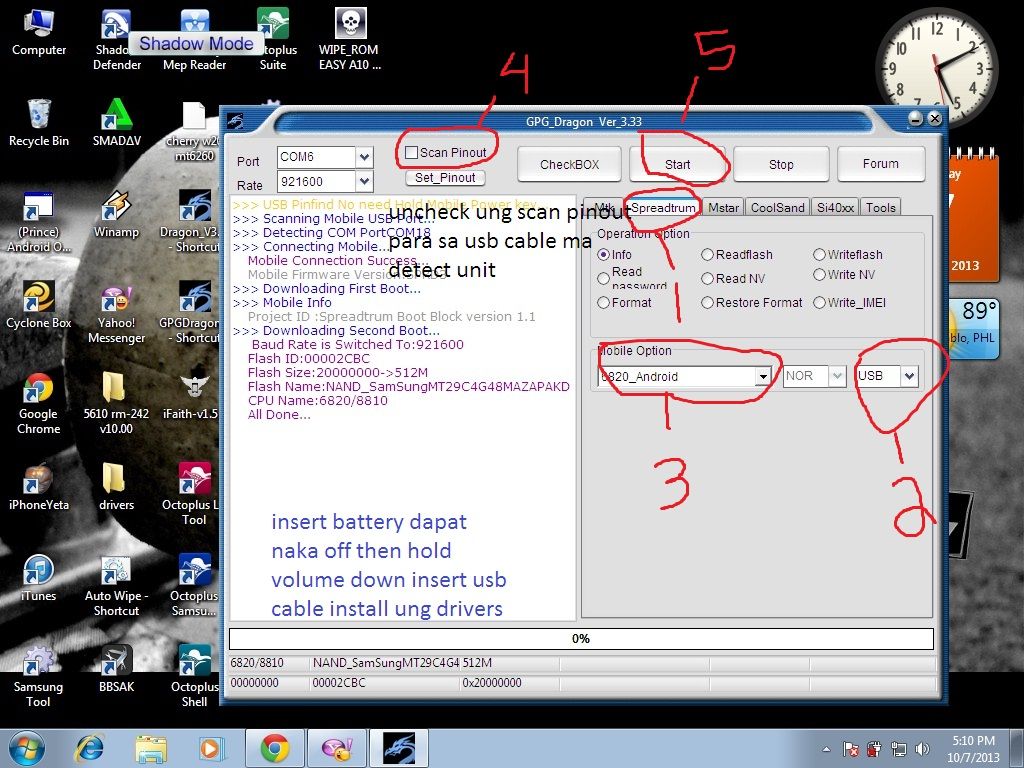The height and width of the screenshot is (768, 1024).
Task: Open the Port COM6 dropdown
Action: coord(364,157)
